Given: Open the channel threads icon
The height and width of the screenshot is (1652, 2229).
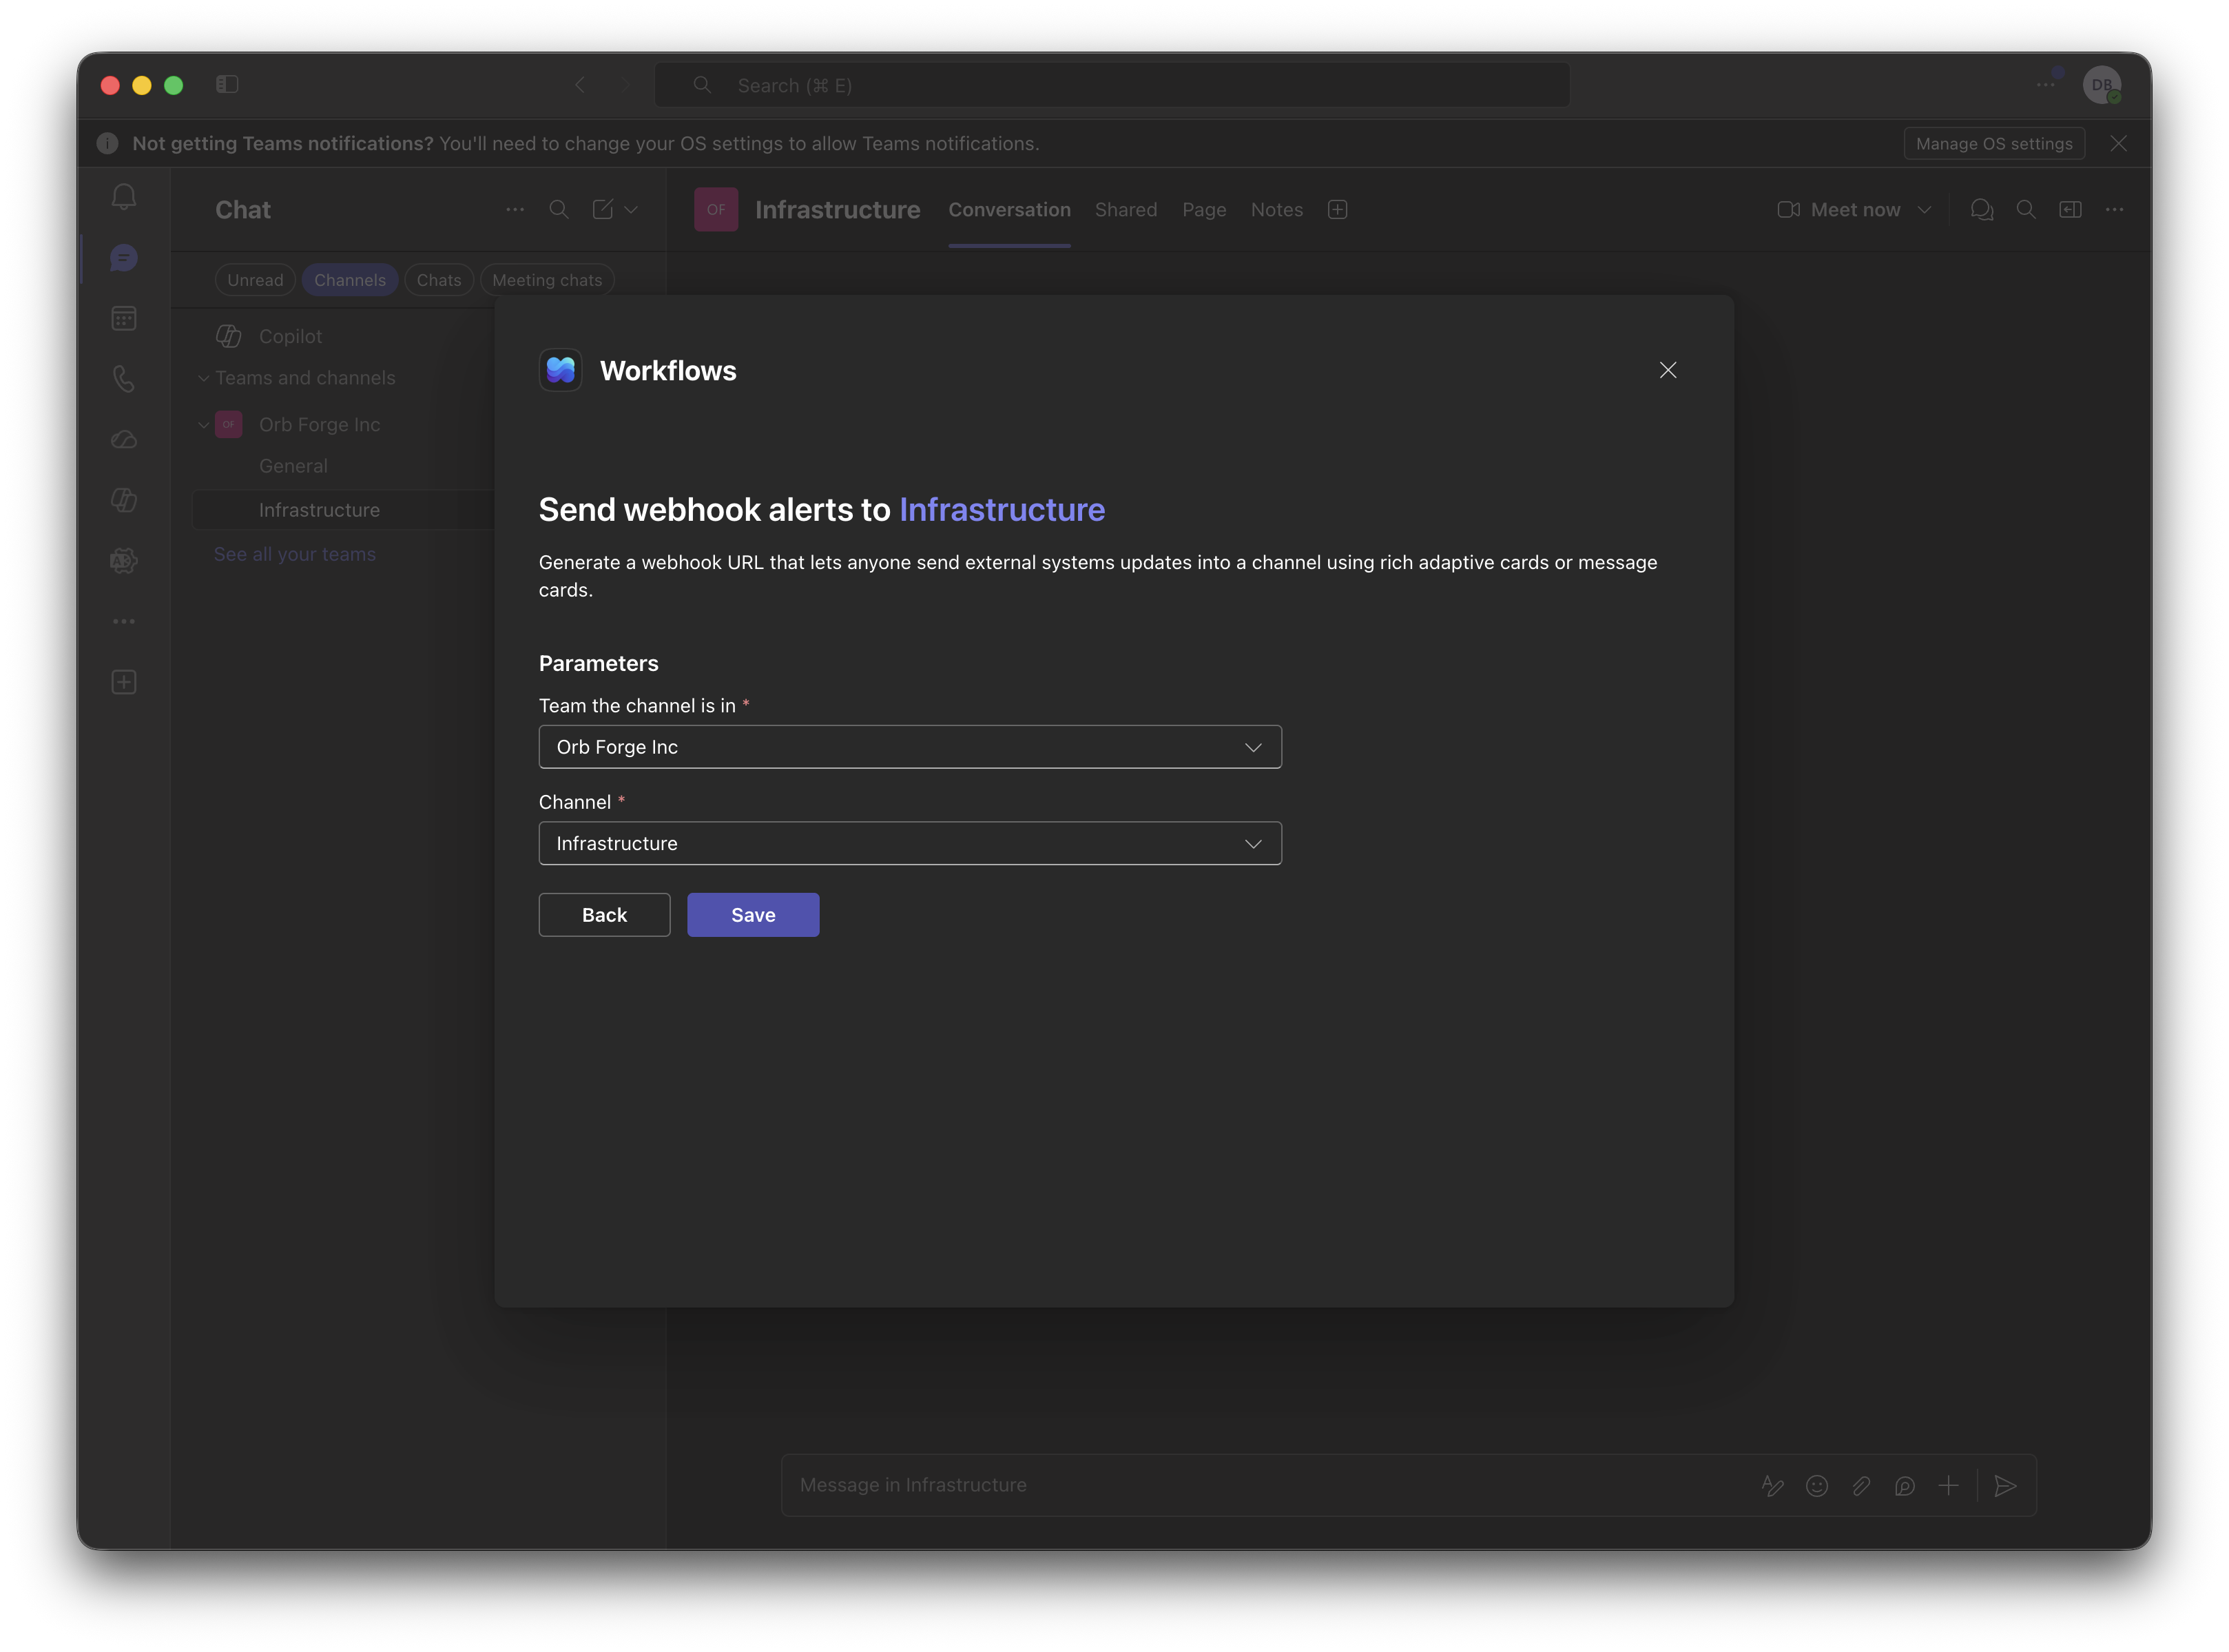Looking at the screenshot, I should 1981,210.
